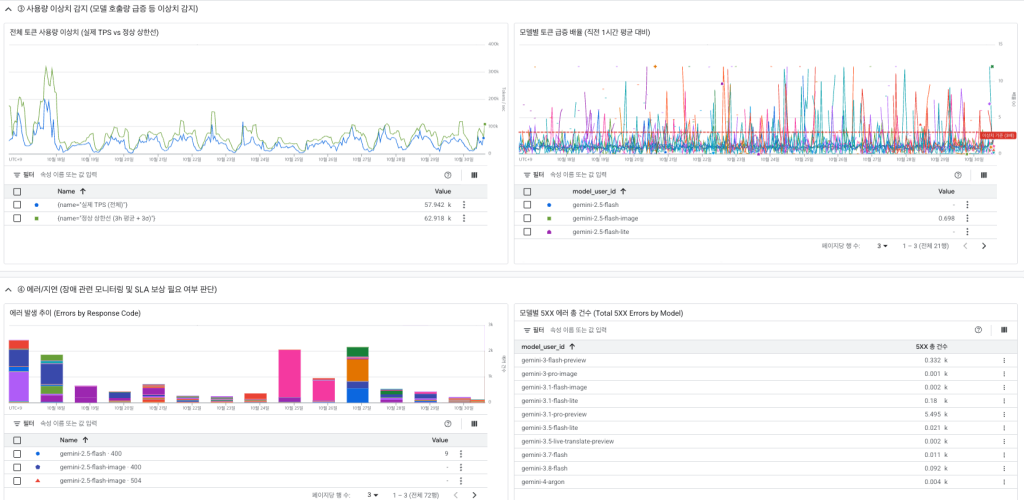
Task: Open column display options in 모델별 토큰 급증 배율 panel
Action: pyautogui.click(x=984, y=175)
